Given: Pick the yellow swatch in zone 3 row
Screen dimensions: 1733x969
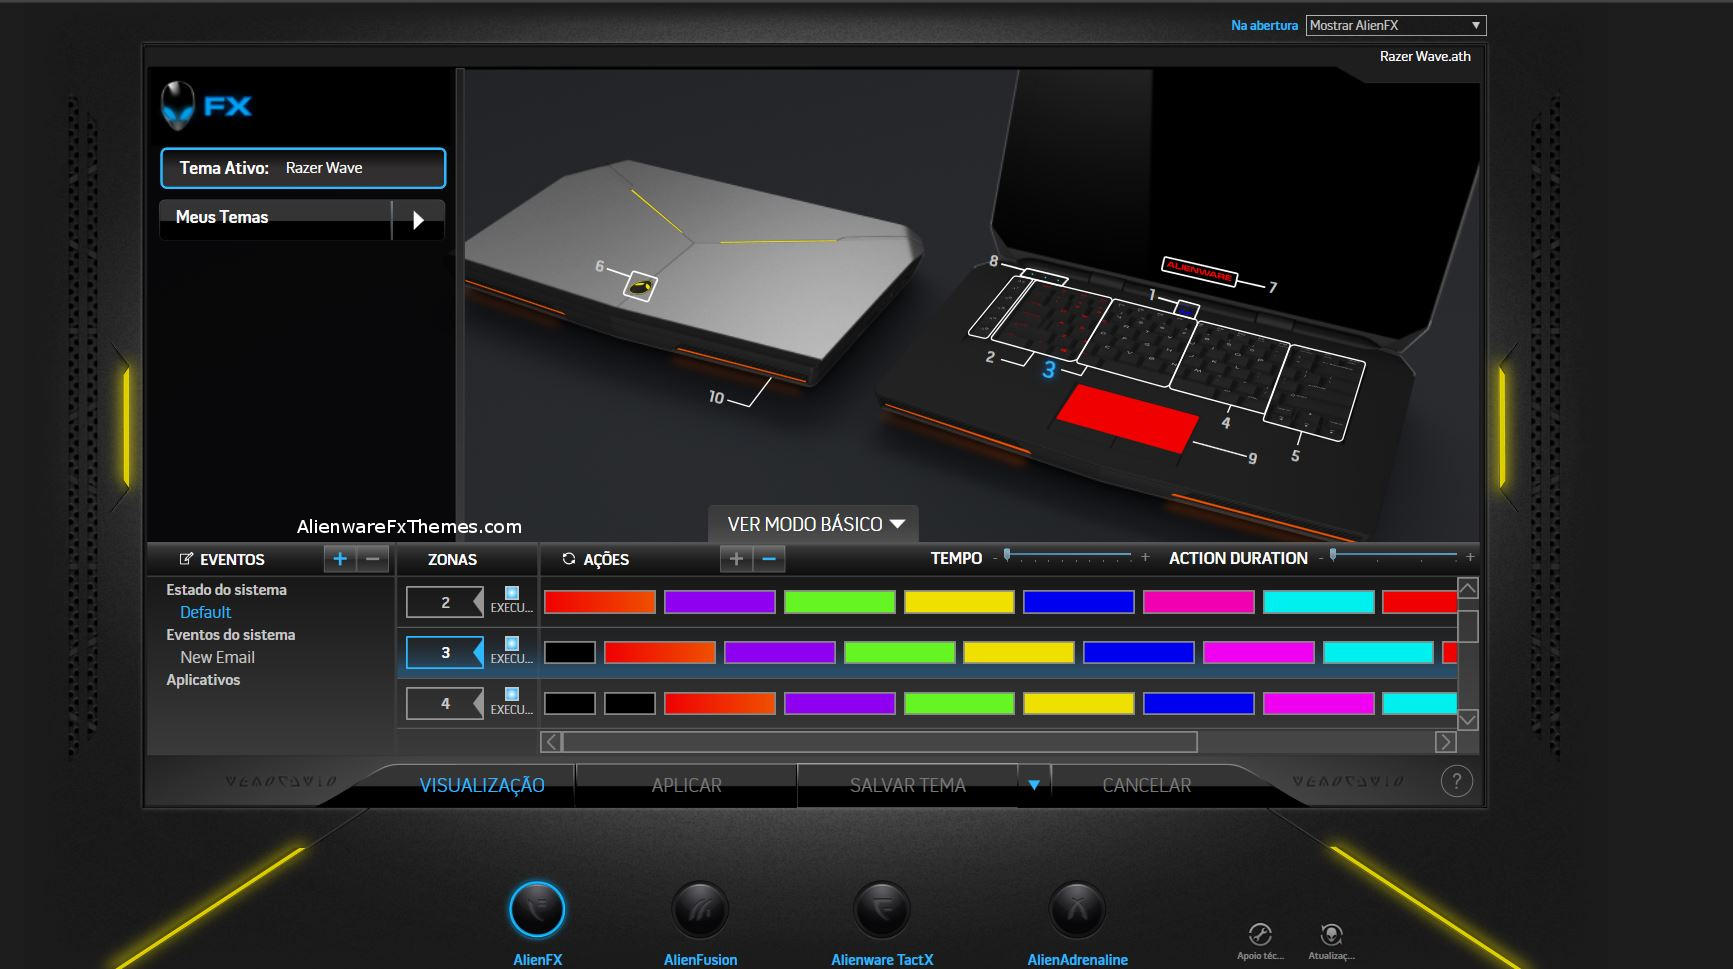Looking at the screenshot, I should click(x=1019, y=653).
